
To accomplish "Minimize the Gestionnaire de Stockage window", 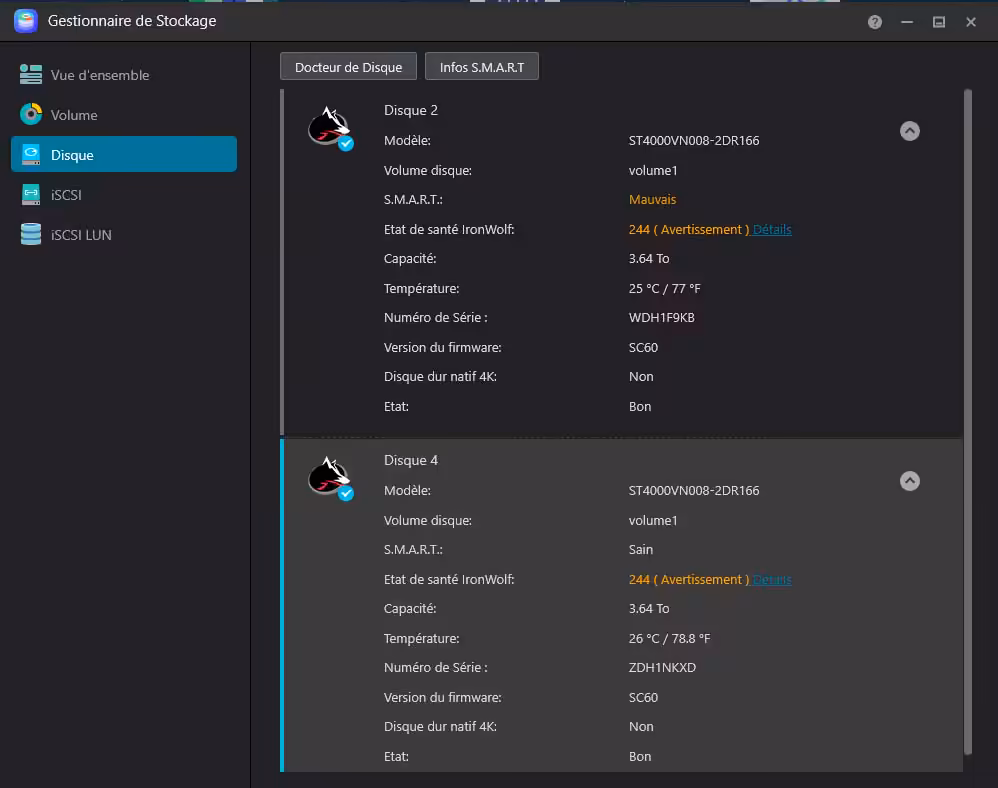I will [x=907, y=22].
